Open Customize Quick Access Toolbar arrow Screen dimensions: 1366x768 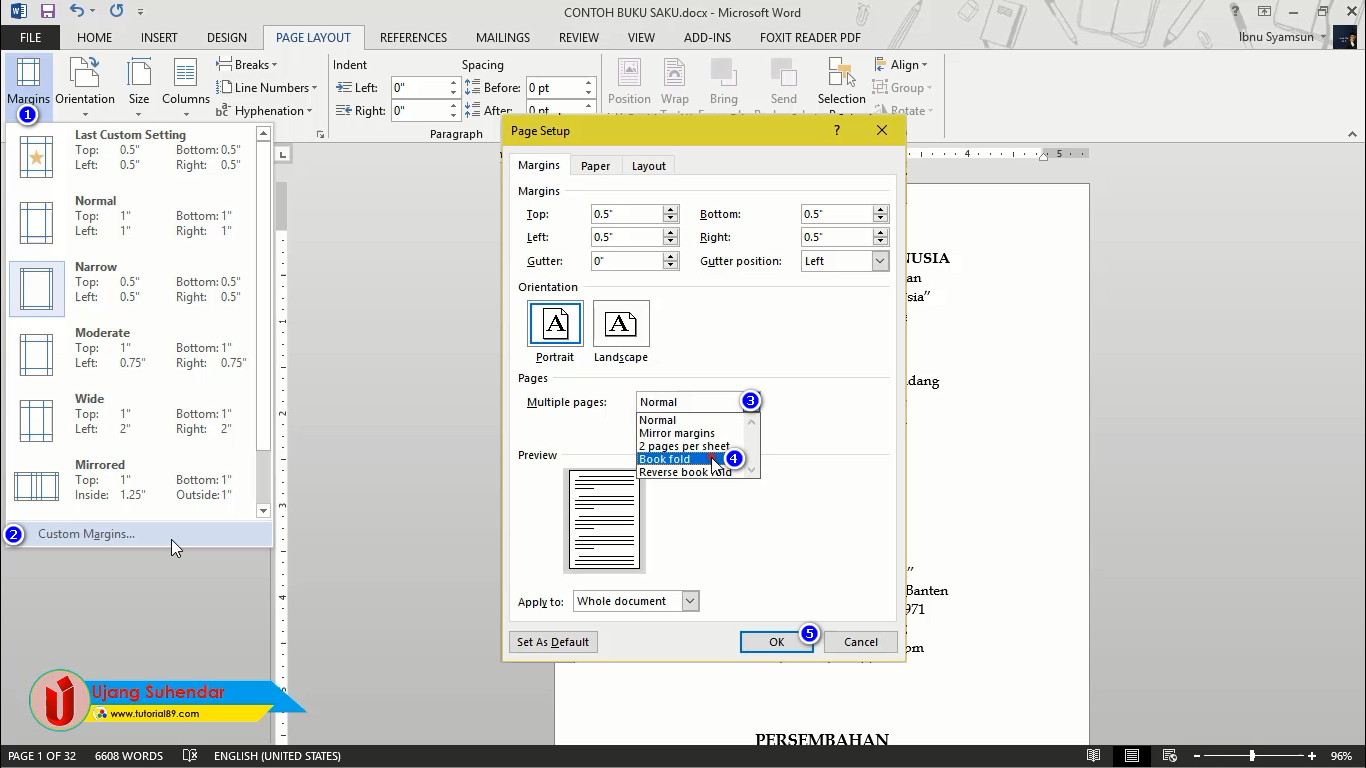pos(140,12)
